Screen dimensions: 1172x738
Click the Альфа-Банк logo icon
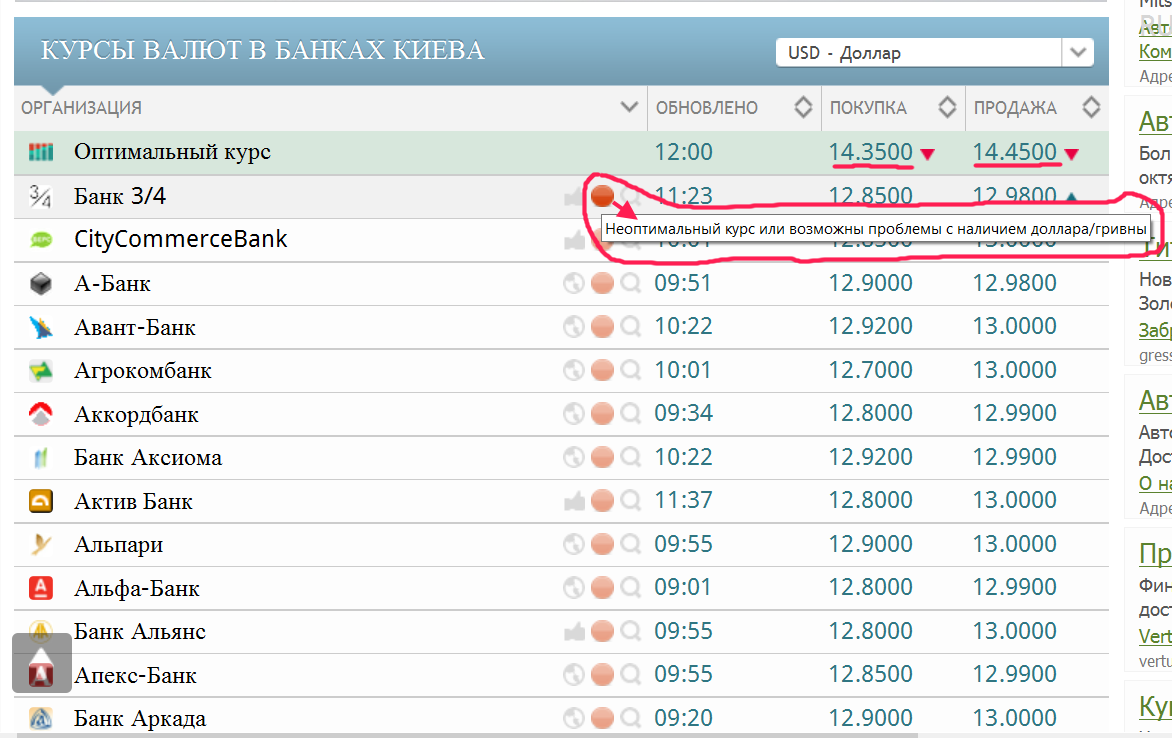pos(41,588)
